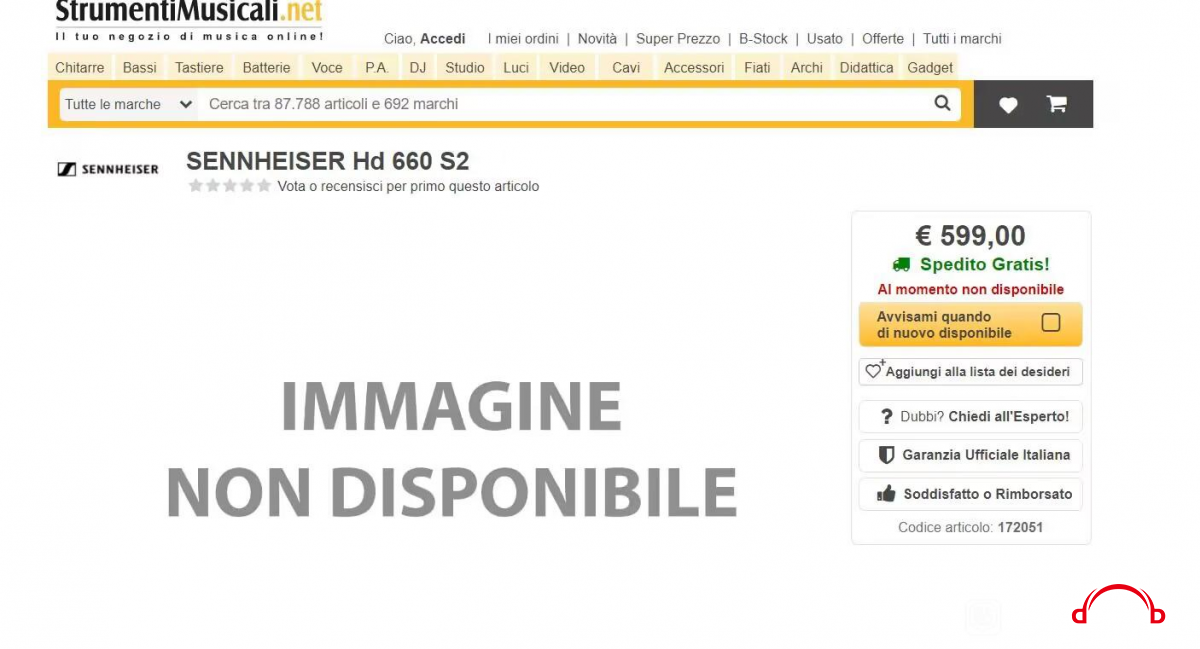
Task: Expand the Tutte le marche dropdown
Action: click(129, 104)
